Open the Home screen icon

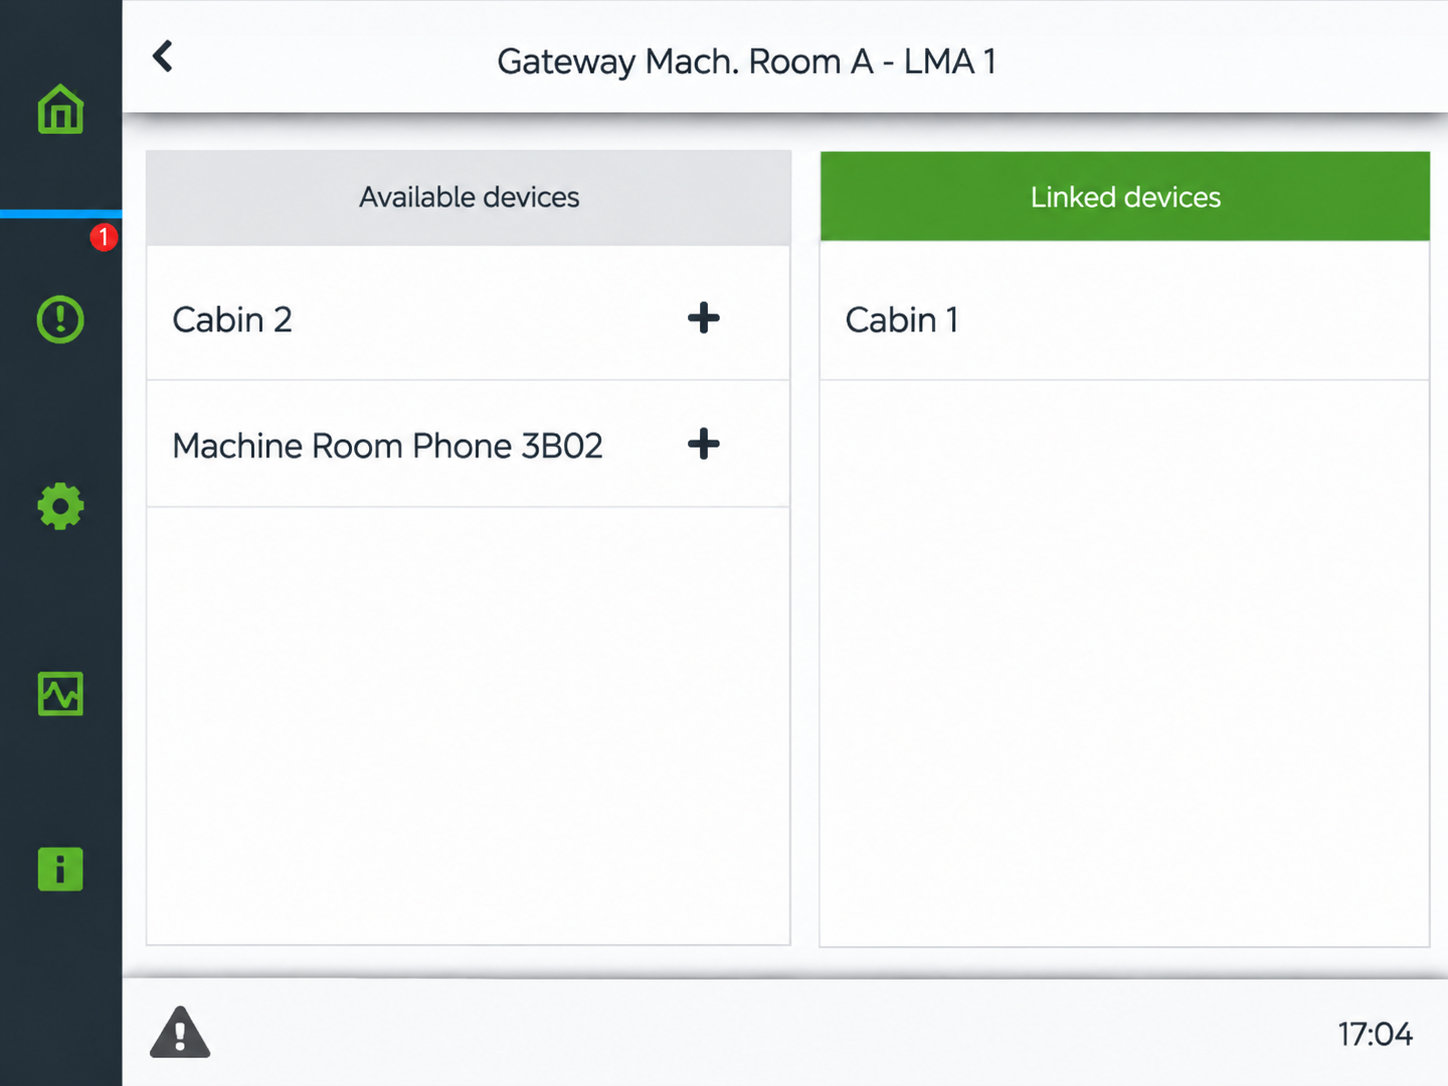(60, 109)
